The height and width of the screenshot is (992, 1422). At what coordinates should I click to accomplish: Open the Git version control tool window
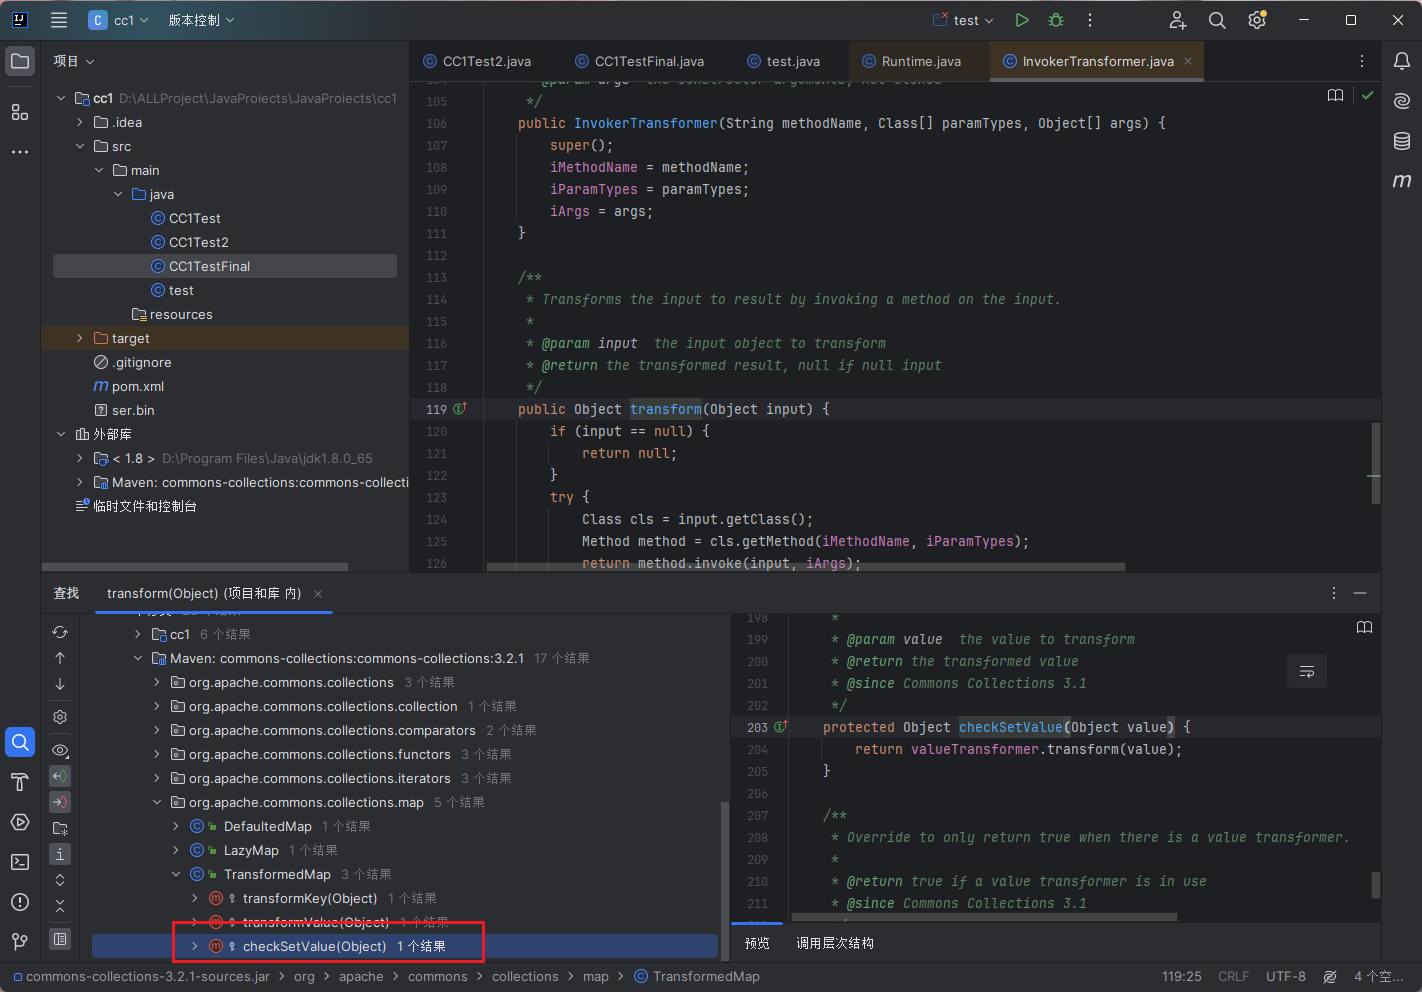point(20,941)
